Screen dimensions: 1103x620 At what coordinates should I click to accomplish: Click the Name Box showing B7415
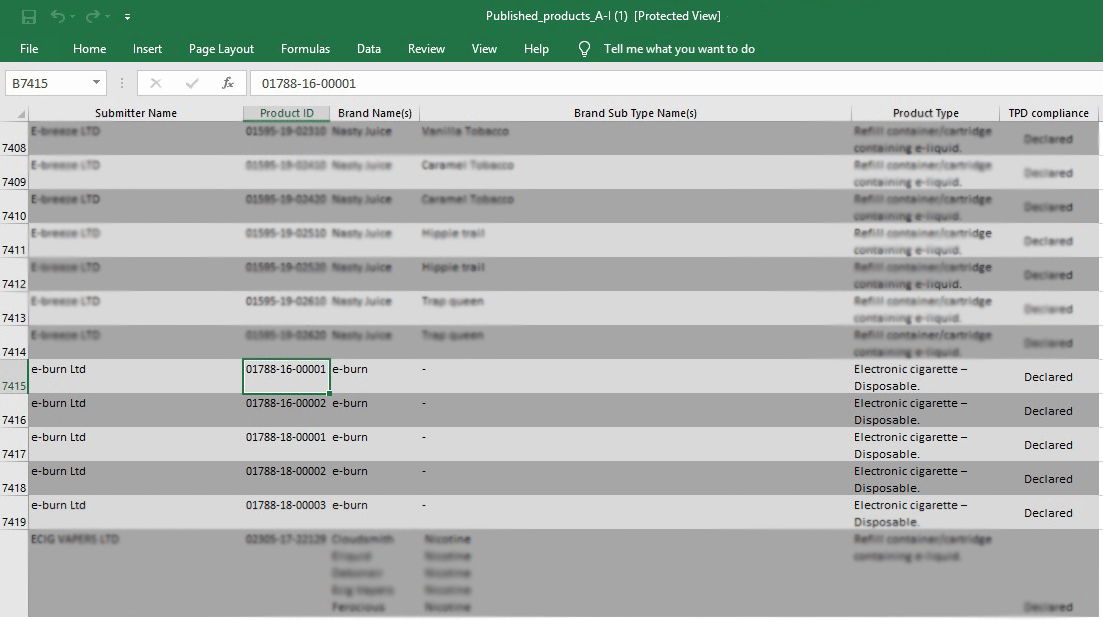47,83
